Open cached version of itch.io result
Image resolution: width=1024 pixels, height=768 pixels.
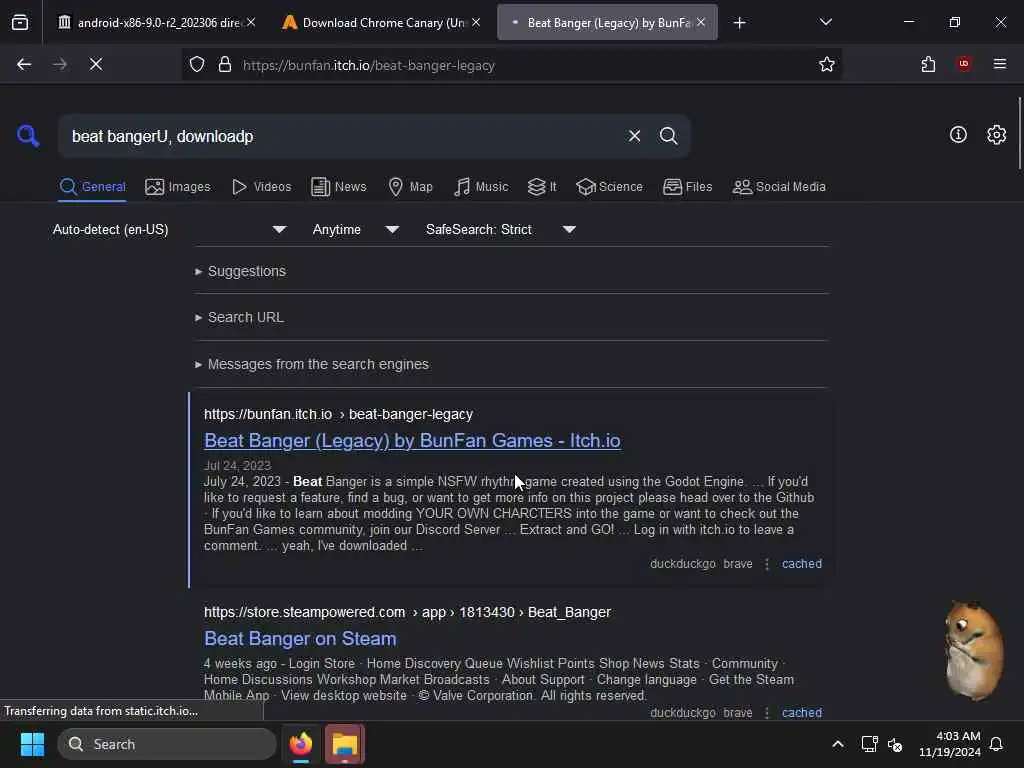point(801,564)
